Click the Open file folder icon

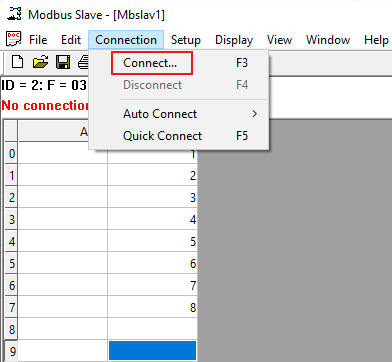coord(40,62)
